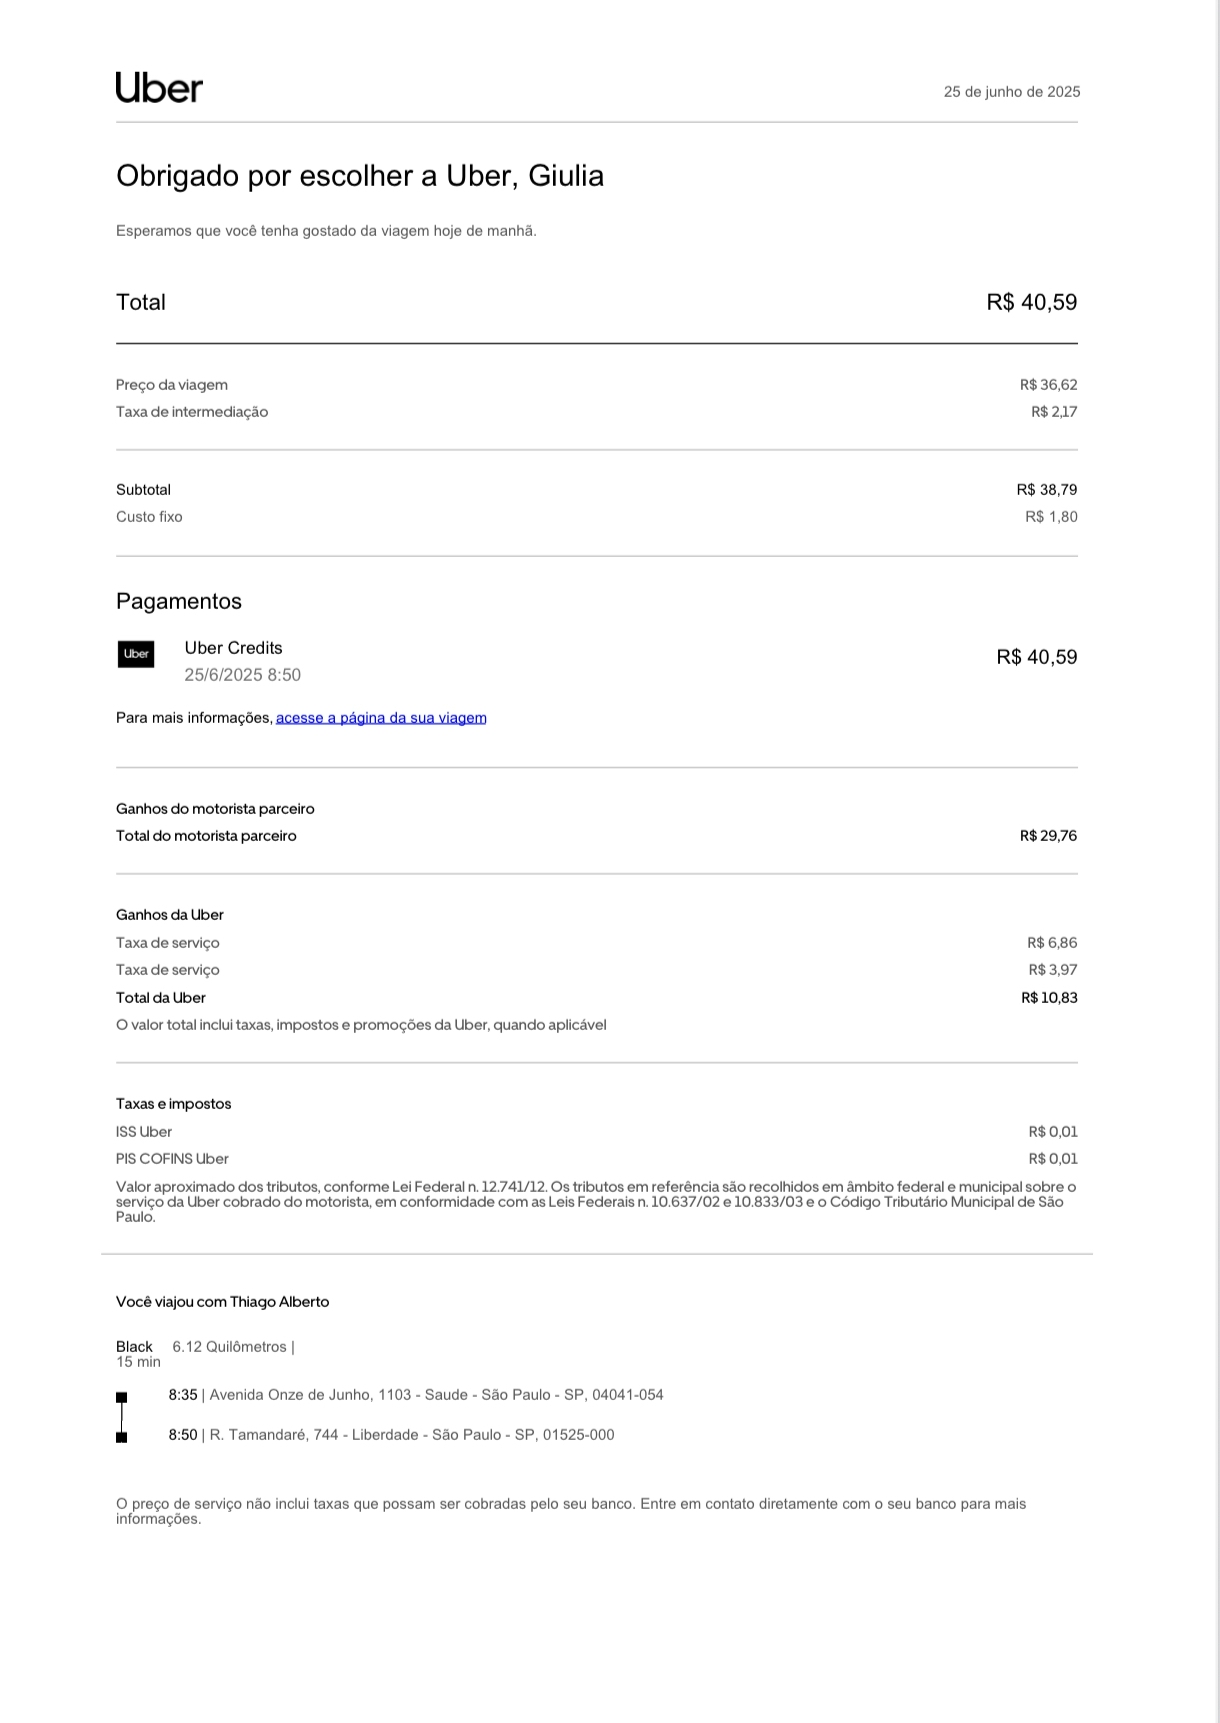The image size is (1220, 1723).
Task: Select the 'Total da Uber' amount R$ 10,83
Action: coord(1049,998)
